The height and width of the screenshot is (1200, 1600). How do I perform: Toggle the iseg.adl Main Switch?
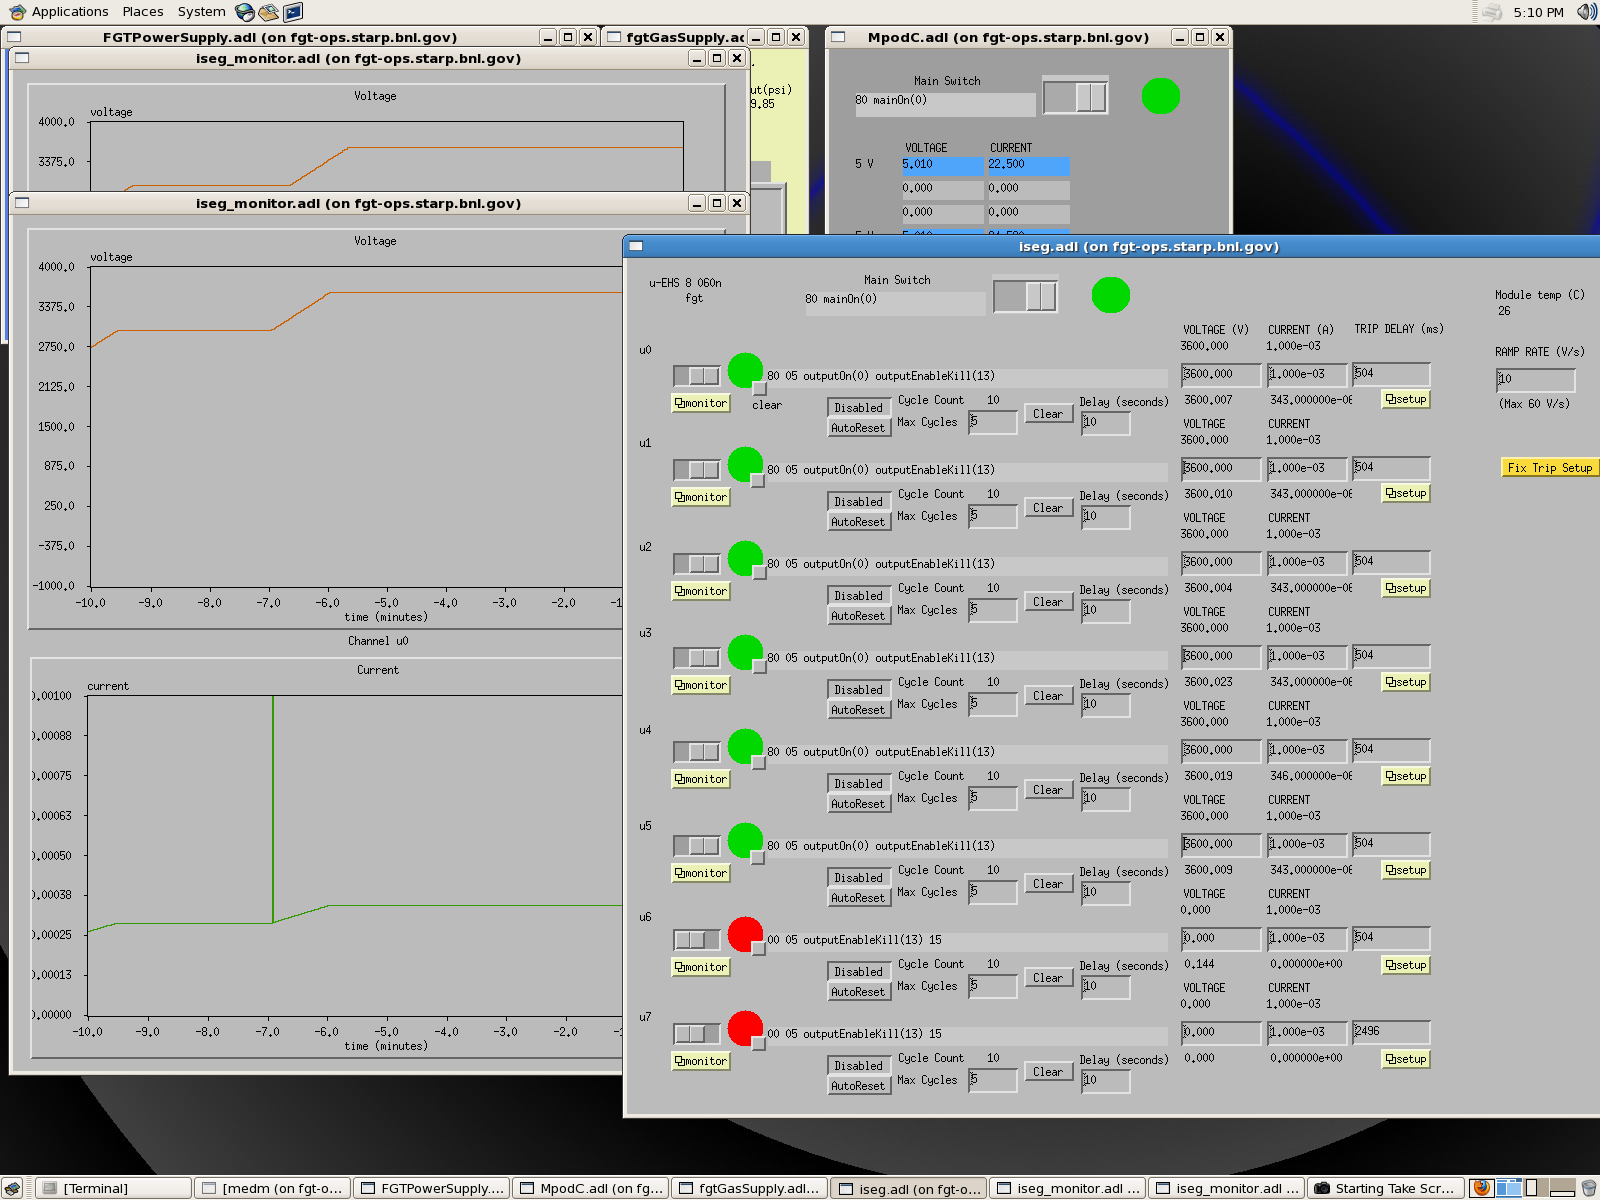pos(1025,296)
